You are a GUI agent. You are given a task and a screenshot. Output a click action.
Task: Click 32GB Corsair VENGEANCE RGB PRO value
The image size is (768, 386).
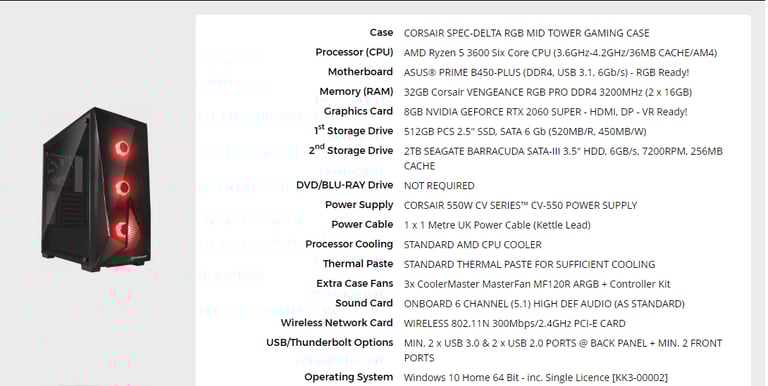[x=548, y=92]
